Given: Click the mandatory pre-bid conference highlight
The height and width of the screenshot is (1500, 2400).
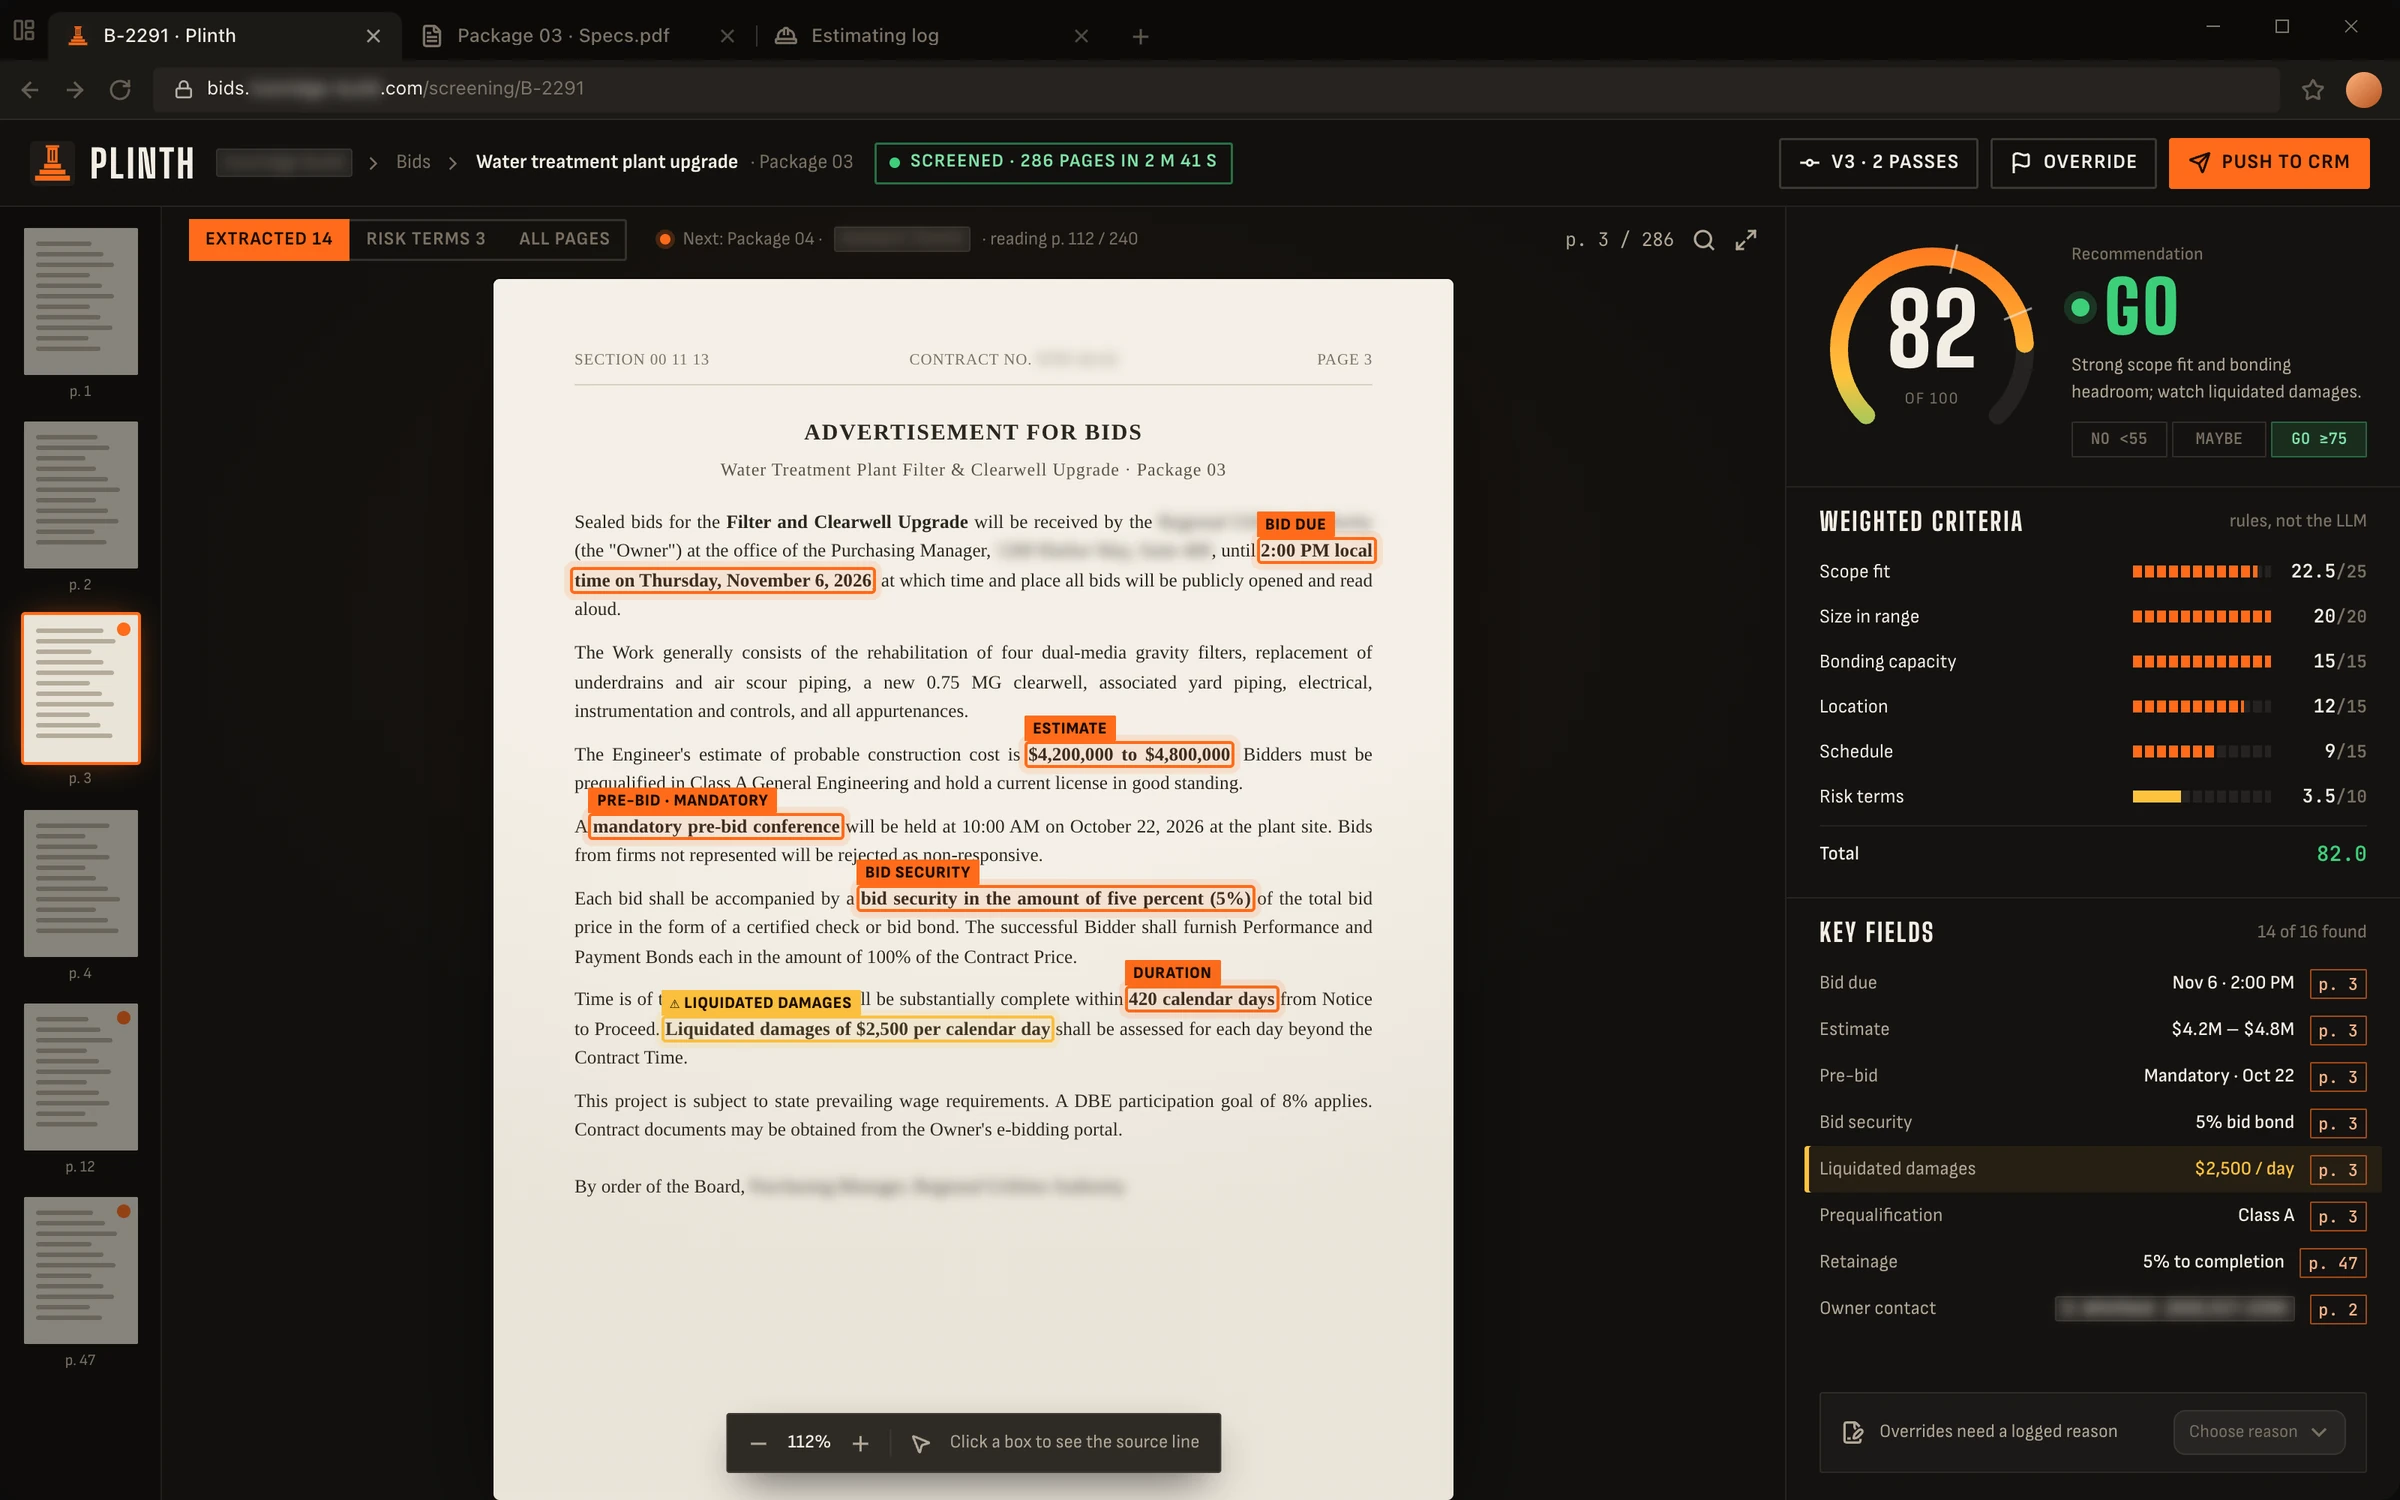Looking at the screenshot, I should click(716, 826).
